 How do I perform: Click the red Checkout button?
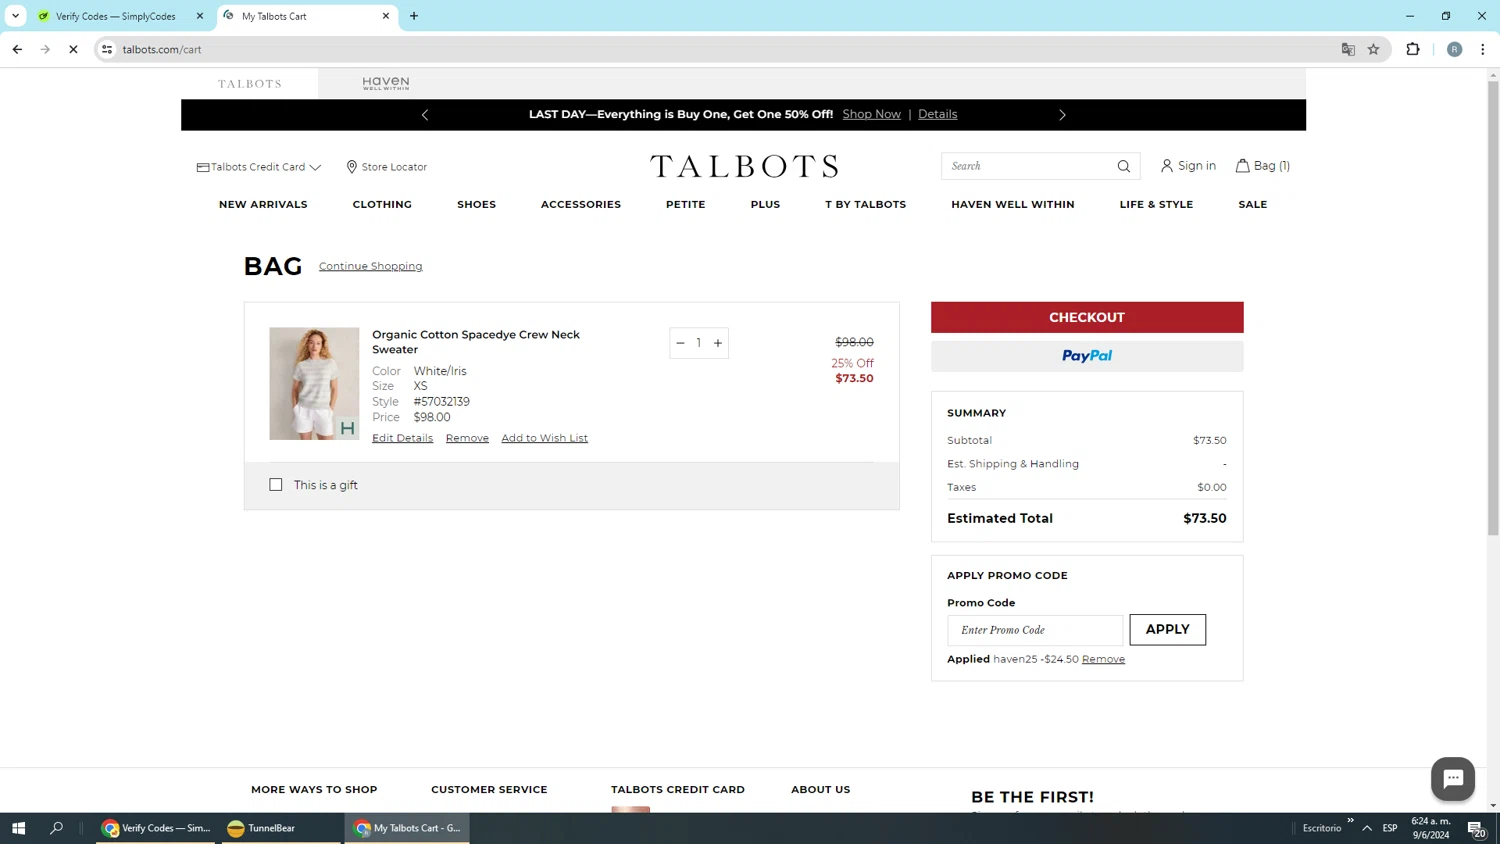click(1087, 317)
